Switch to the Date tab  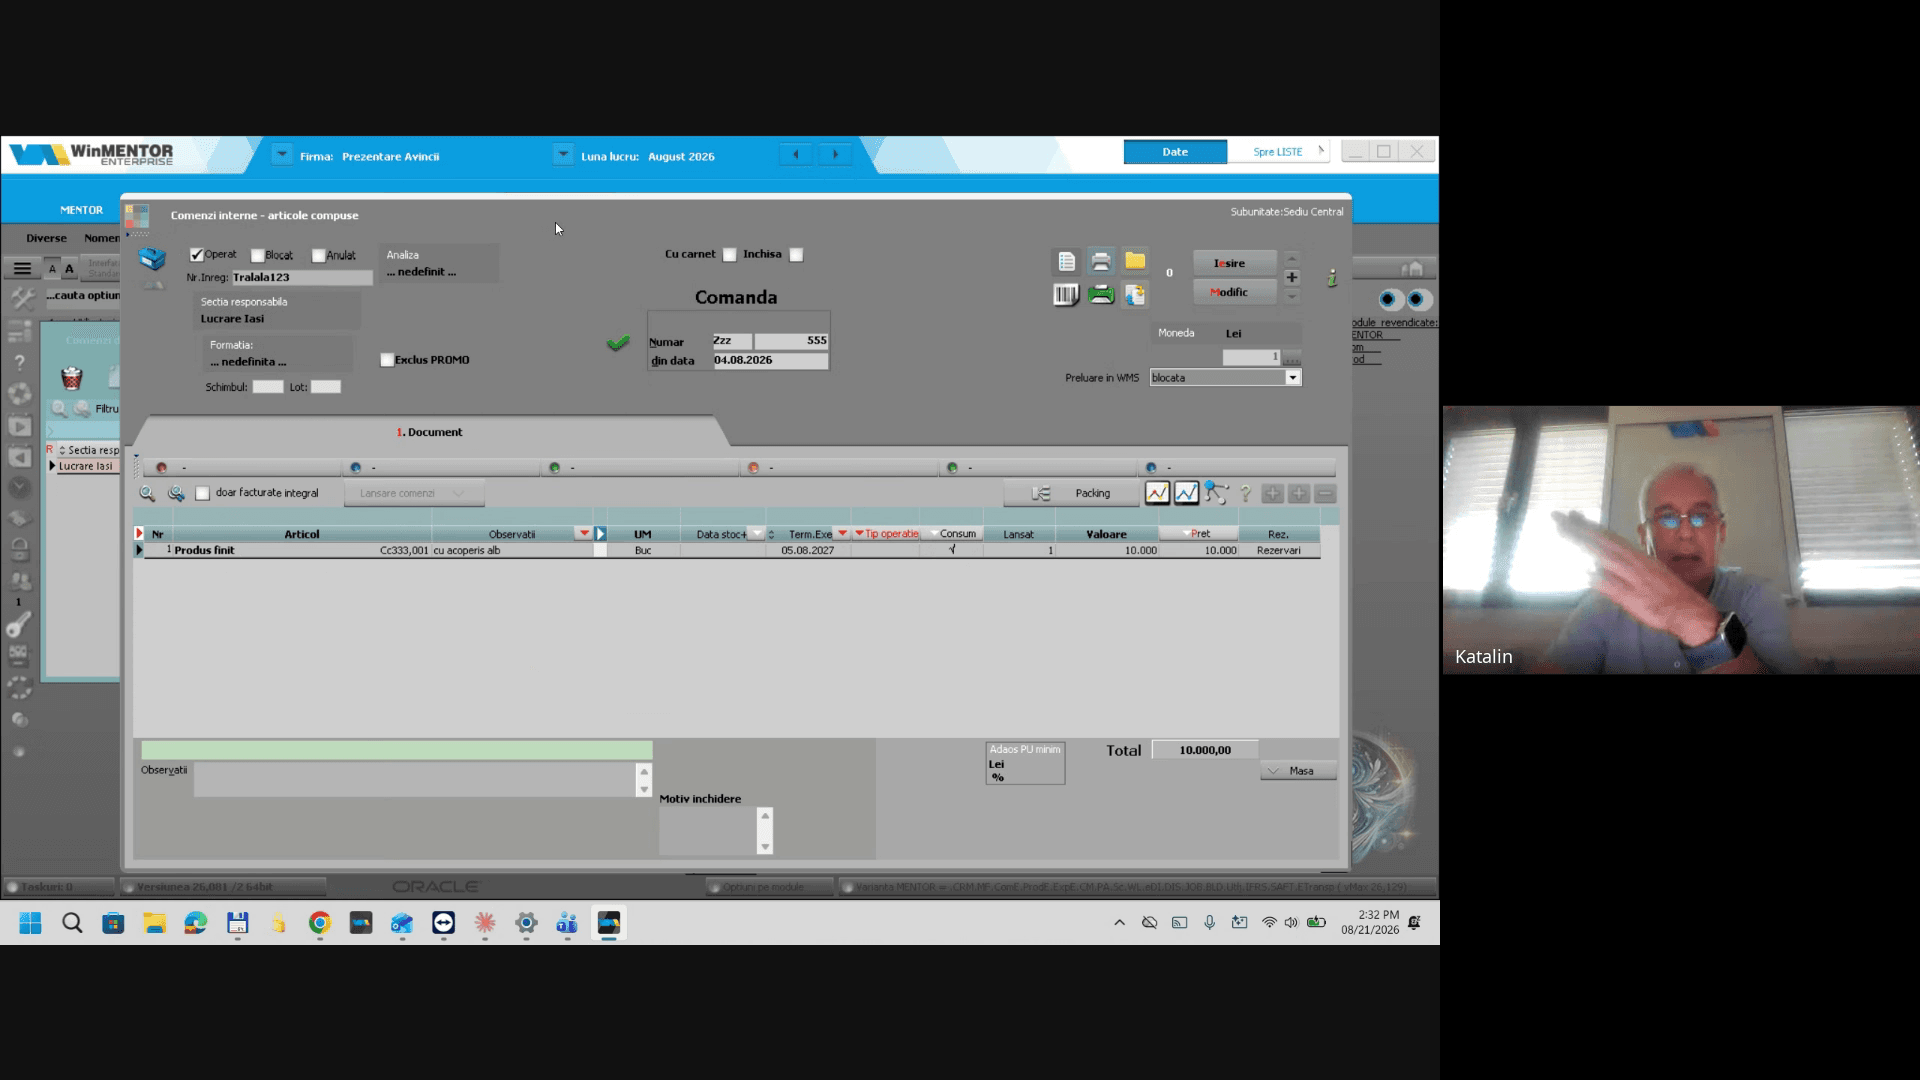(1175, 152)
